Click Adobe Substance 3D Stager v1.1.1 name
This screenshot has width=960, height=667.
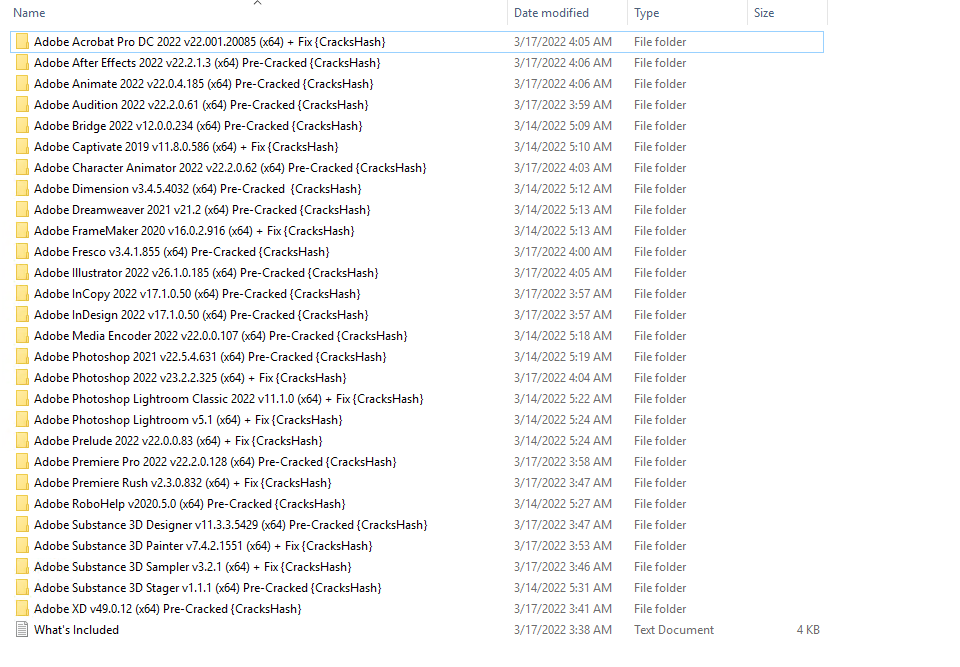(x=208, y=587)
